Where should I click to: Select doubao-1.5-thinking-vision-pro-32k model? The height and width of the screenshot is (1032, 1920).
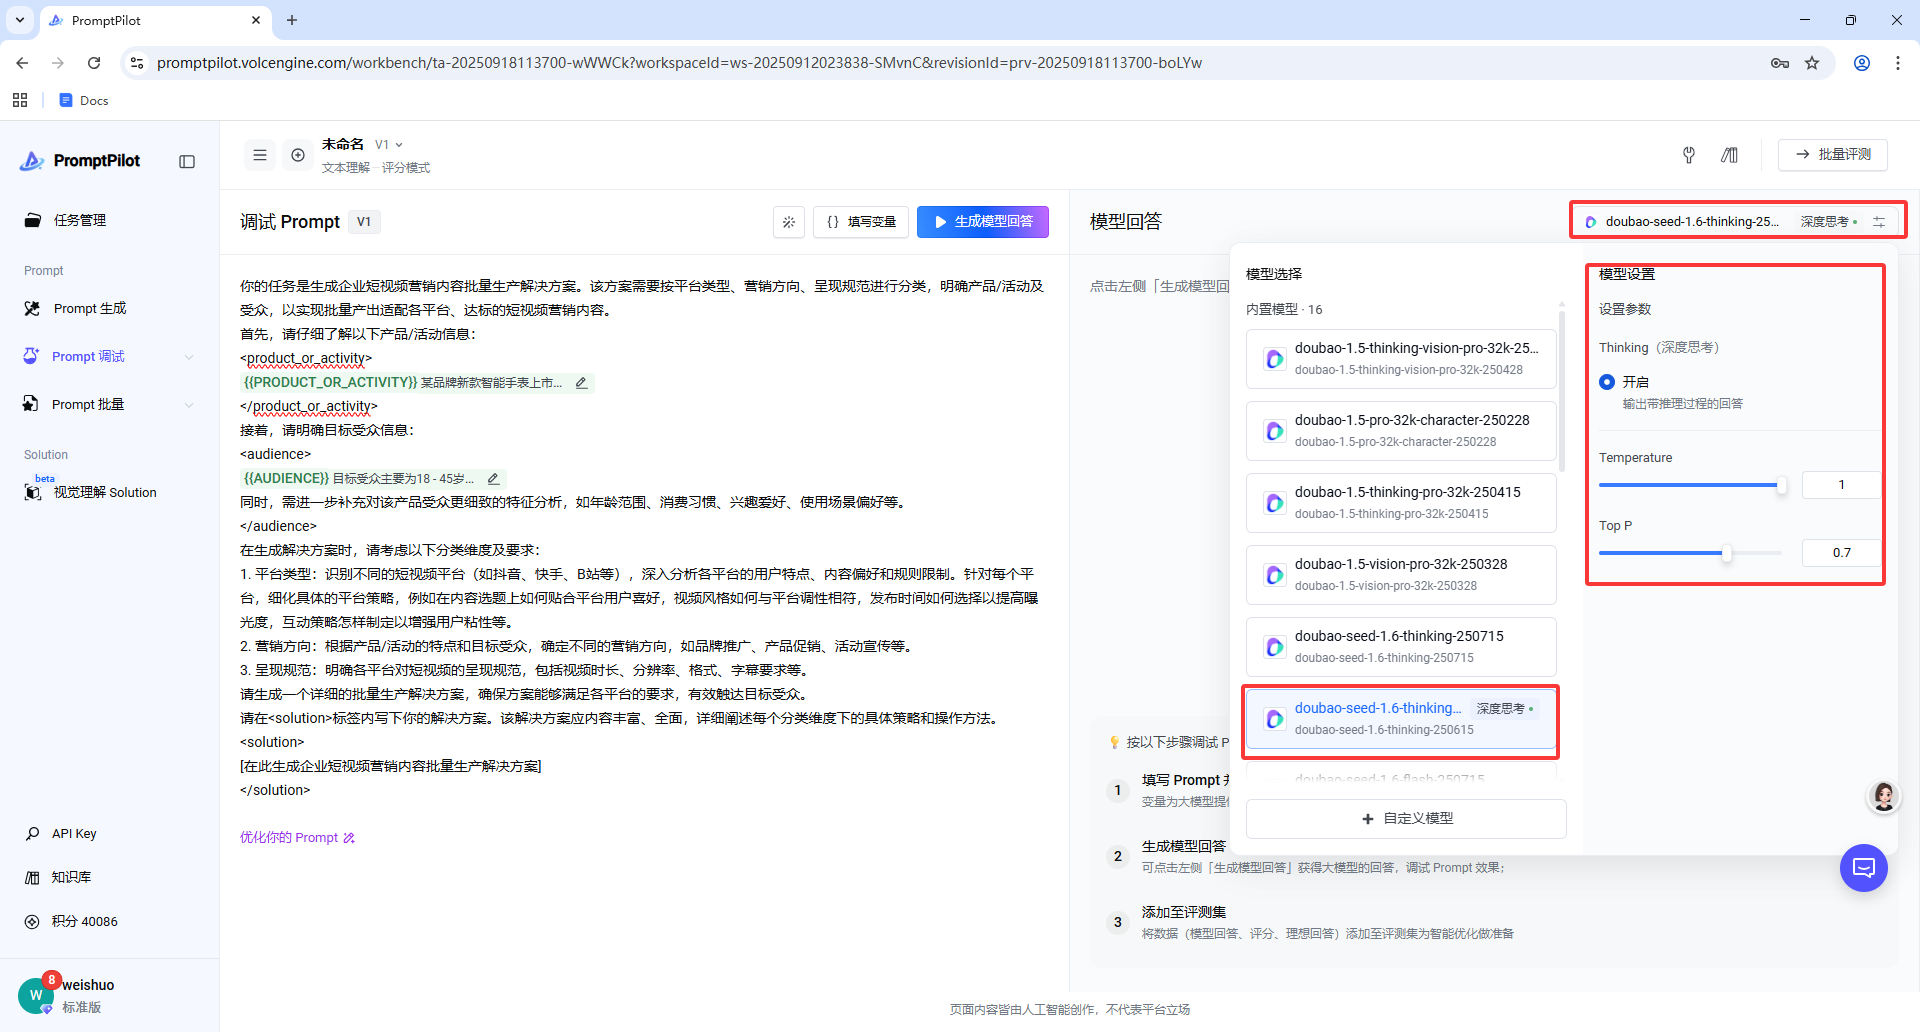point(1401,359)
